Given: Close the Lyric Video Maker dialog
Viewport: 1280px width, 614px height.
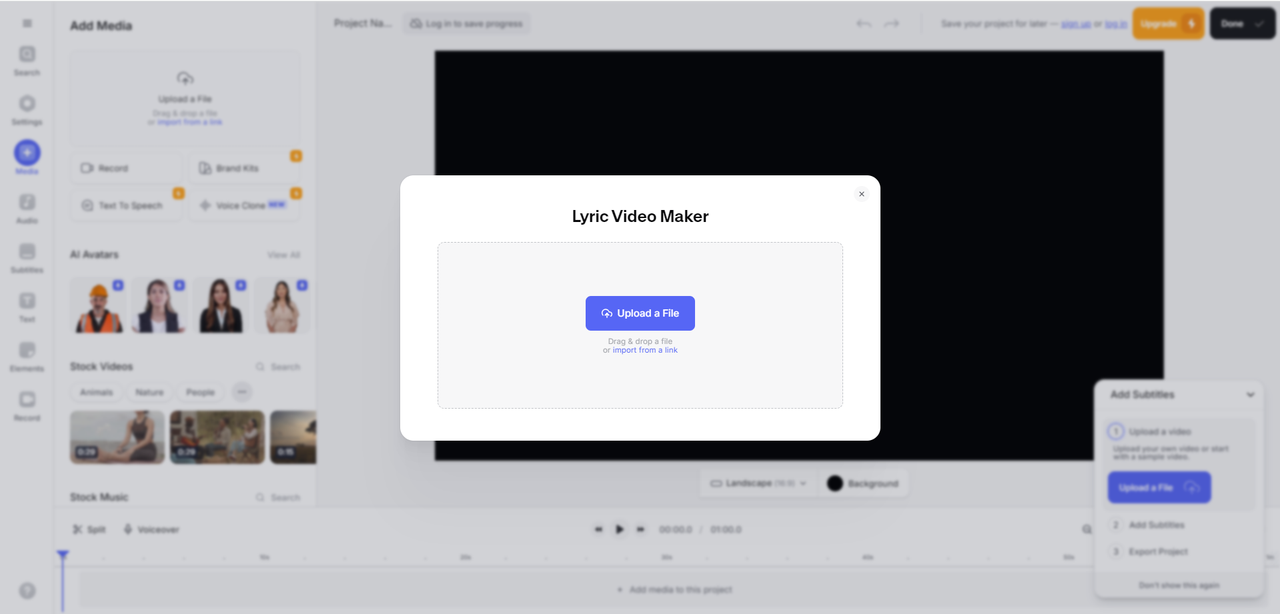Looking at the screenshot, I should (x=861, y=194).
